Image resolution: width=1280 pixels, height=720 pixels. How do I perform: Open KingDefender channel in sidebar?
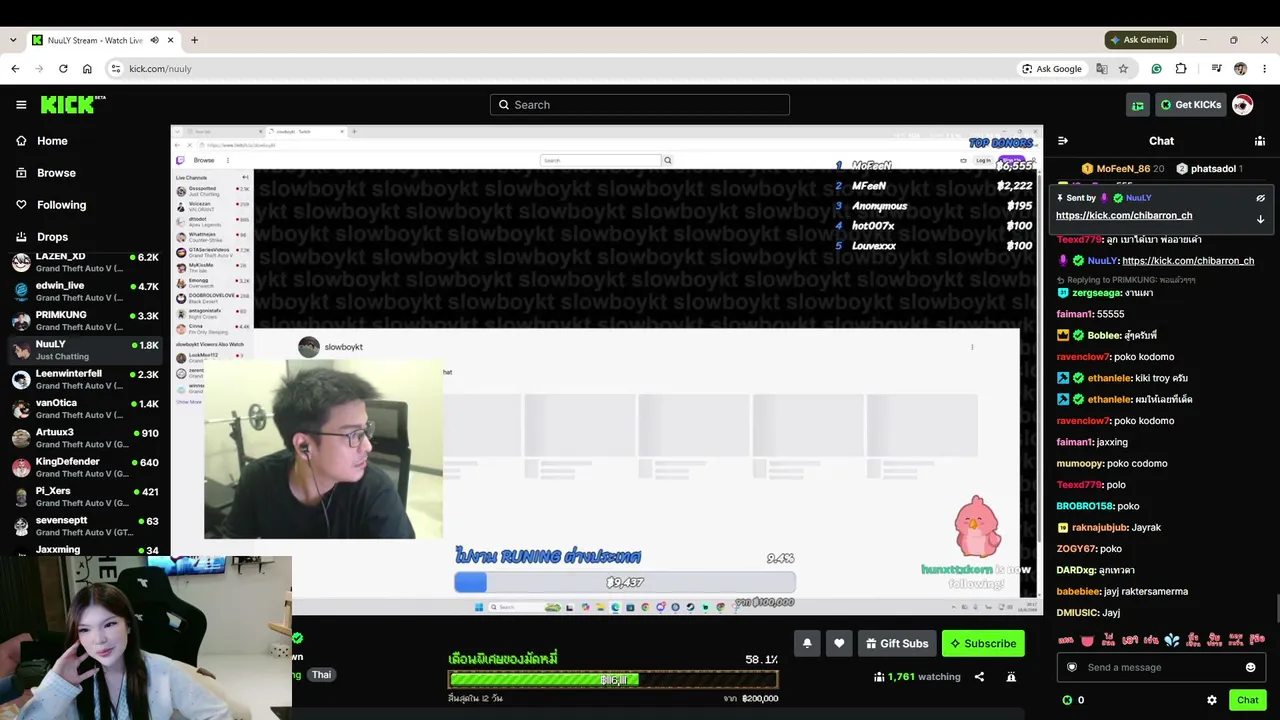coord(85,467)
